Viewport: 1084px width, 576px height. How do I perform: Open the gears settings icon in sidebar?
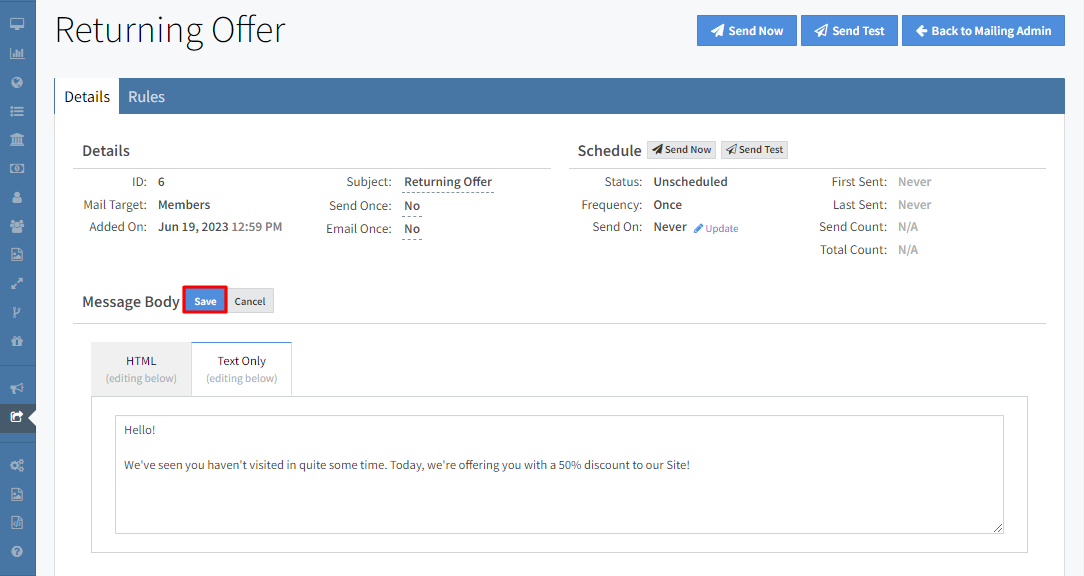[x=17, y=465]
